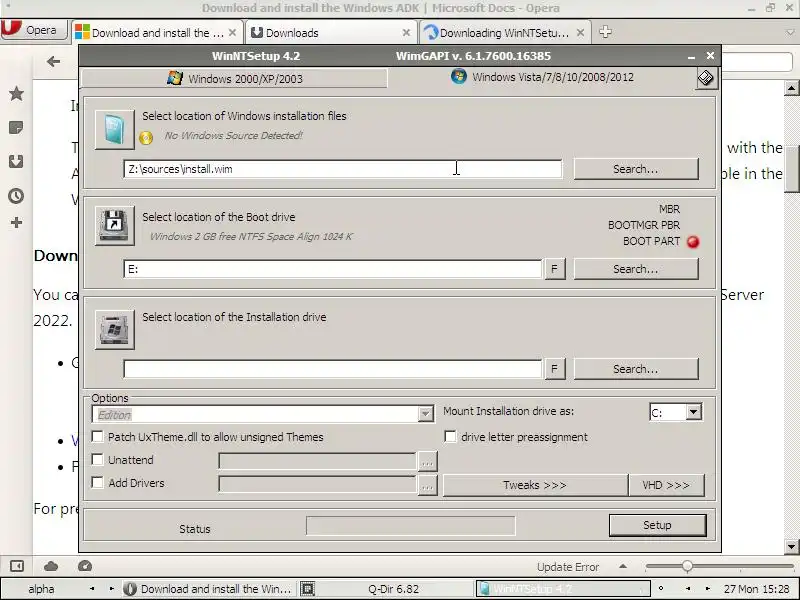Viewport: 800px width, 600px height.
Task: Click F button next to Installation drive field
Action: 555,369
